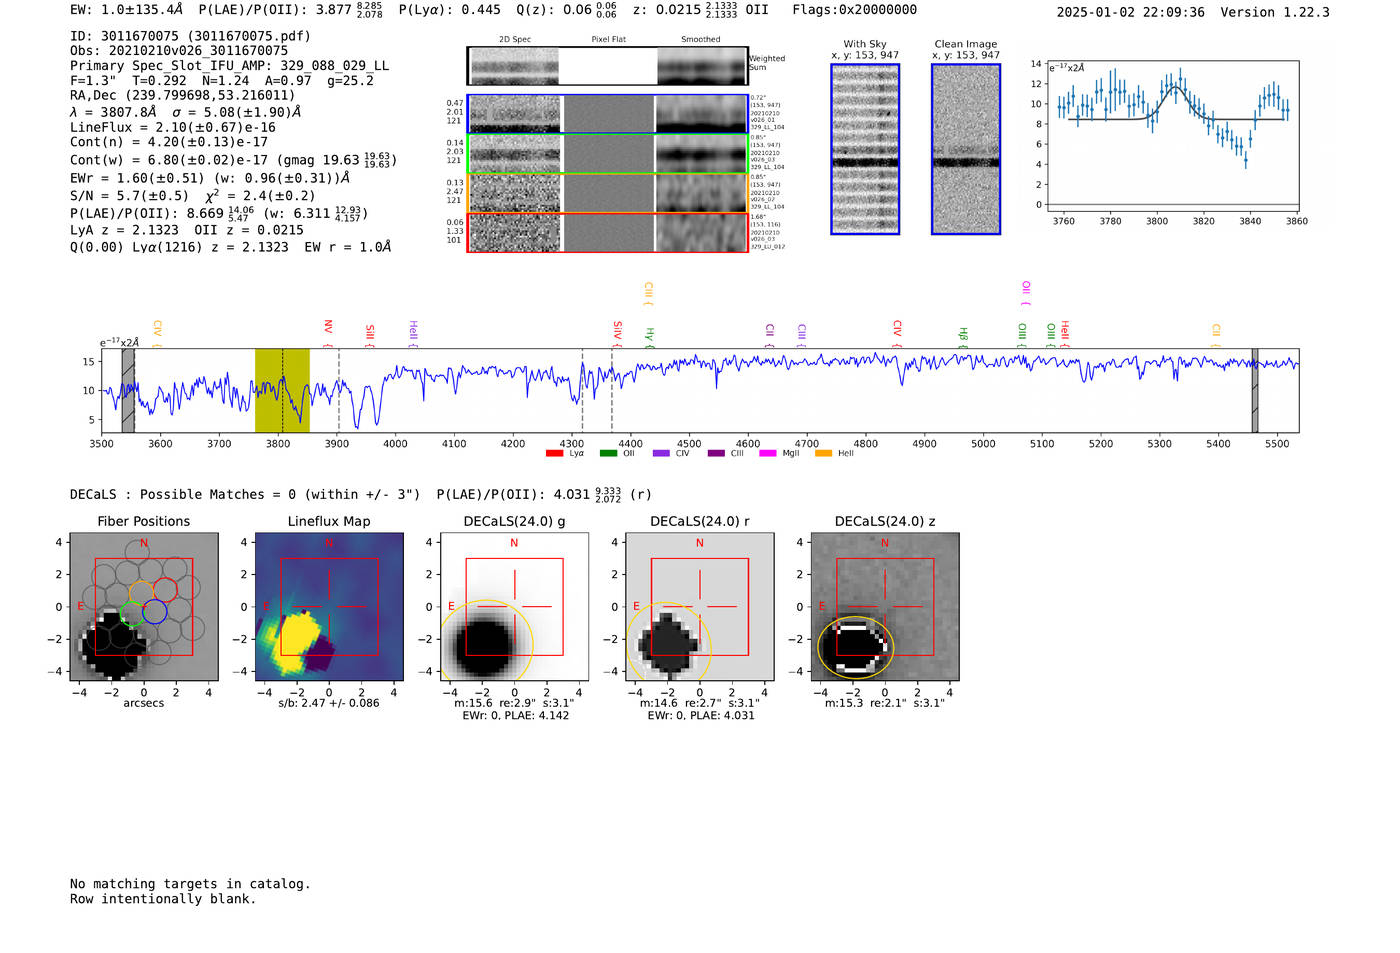The height and width of the screenshot is (953, 1400).
Task: Click the red Lyα legend swatch
Action: (x=554, y=454)
